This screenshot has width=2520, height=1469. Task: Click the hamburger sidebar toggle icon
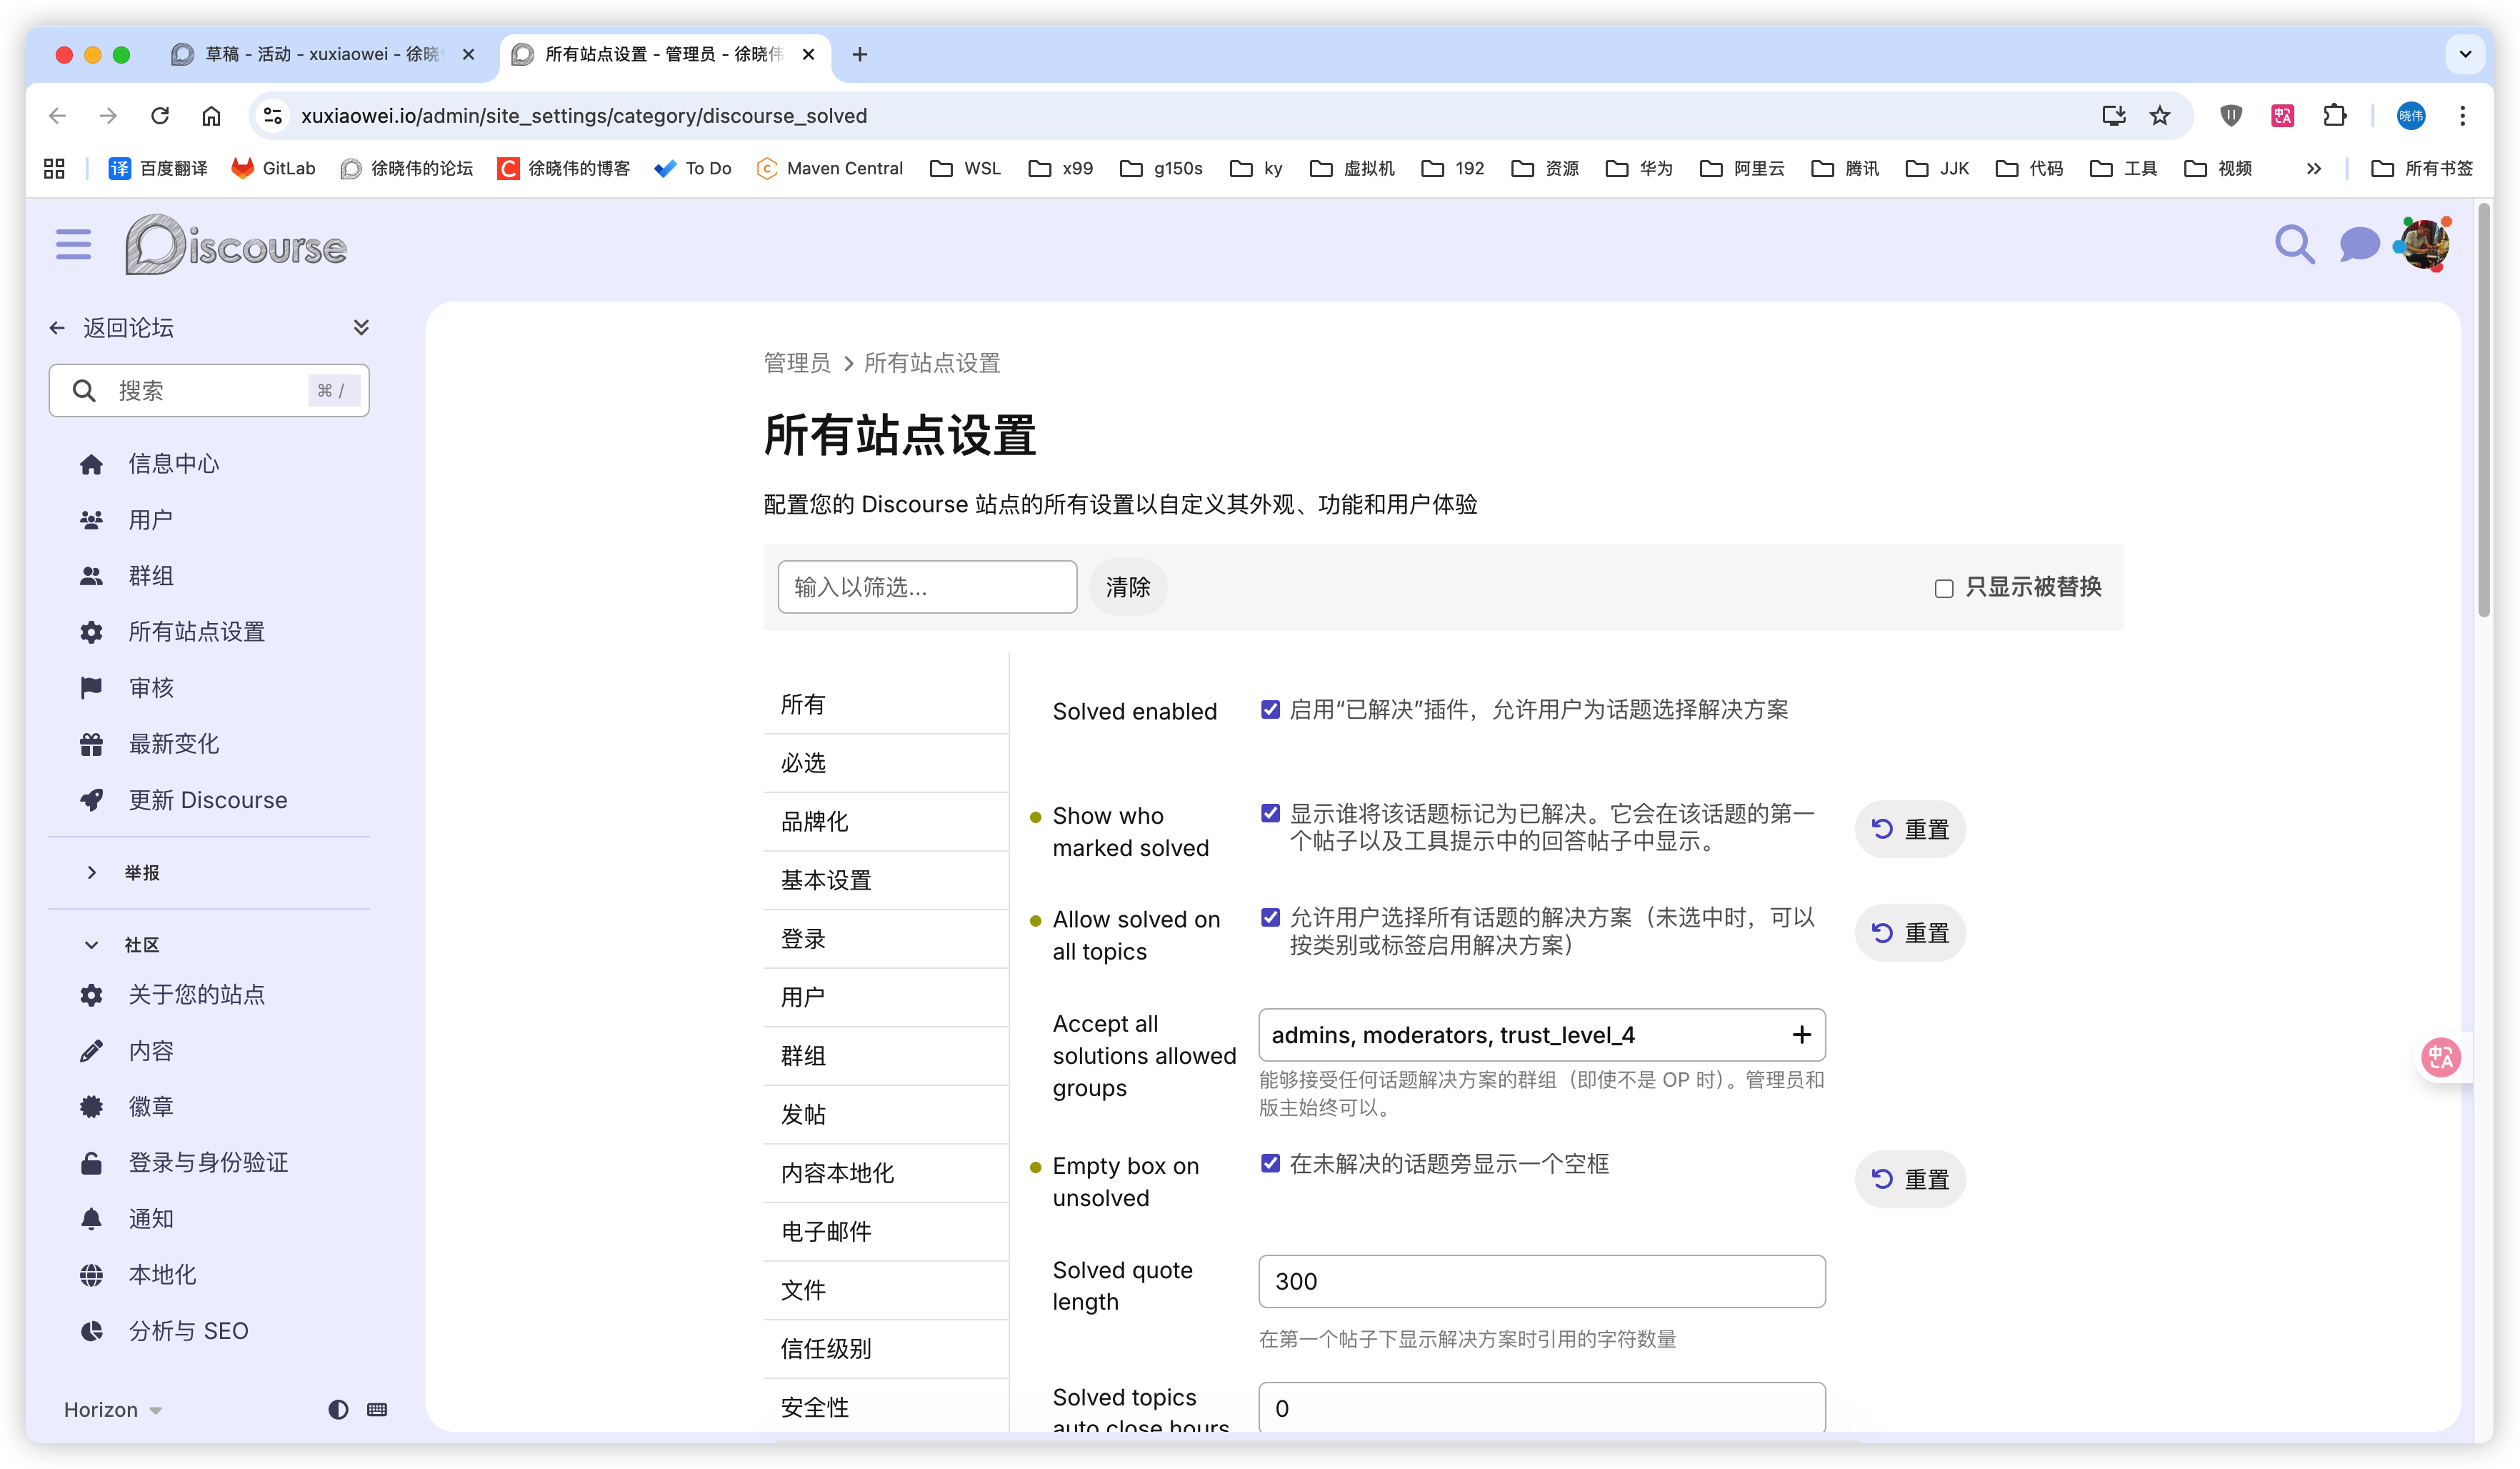[x=73, y=245]
